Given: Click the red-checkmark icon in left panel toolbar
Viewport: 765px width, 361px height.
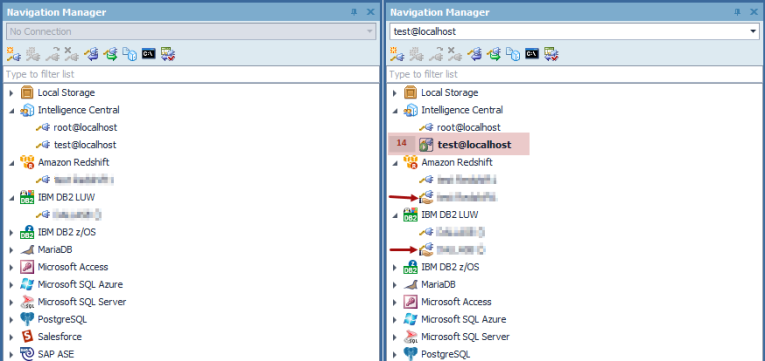Looking at the screenshot, I should click(168, 54).
